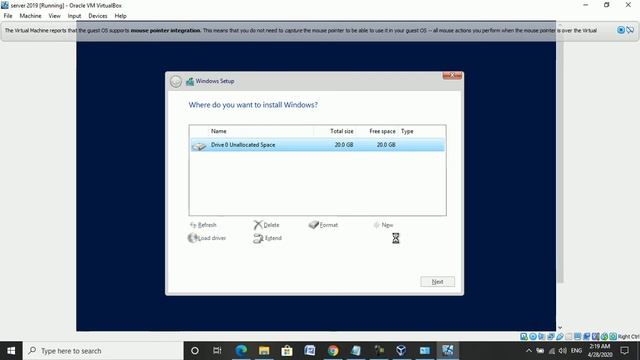Viewport: 640px width, 360px height.
Task: Click the Total size column header
Action: pyautogui.click(x=342, y=131)
